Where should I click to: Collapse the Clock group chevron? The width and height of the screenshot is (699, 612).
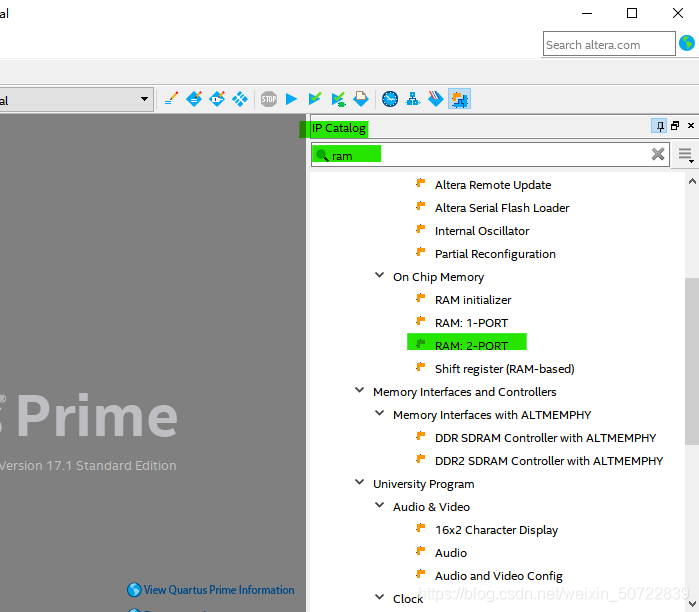[x=379, y=597]
